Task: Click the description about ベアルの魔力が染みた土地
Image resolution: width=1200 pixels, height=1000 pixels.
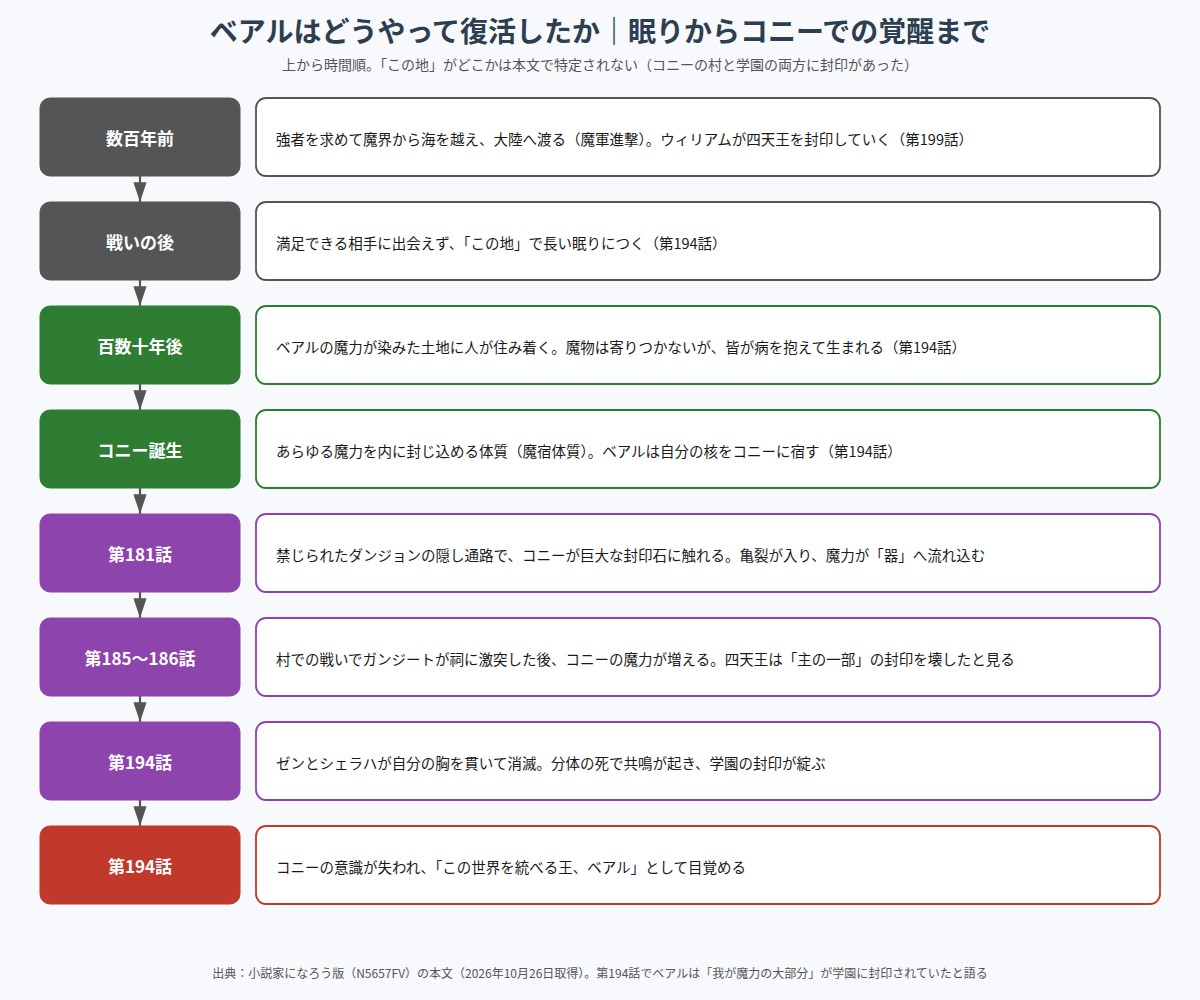Action: point(708,345)
